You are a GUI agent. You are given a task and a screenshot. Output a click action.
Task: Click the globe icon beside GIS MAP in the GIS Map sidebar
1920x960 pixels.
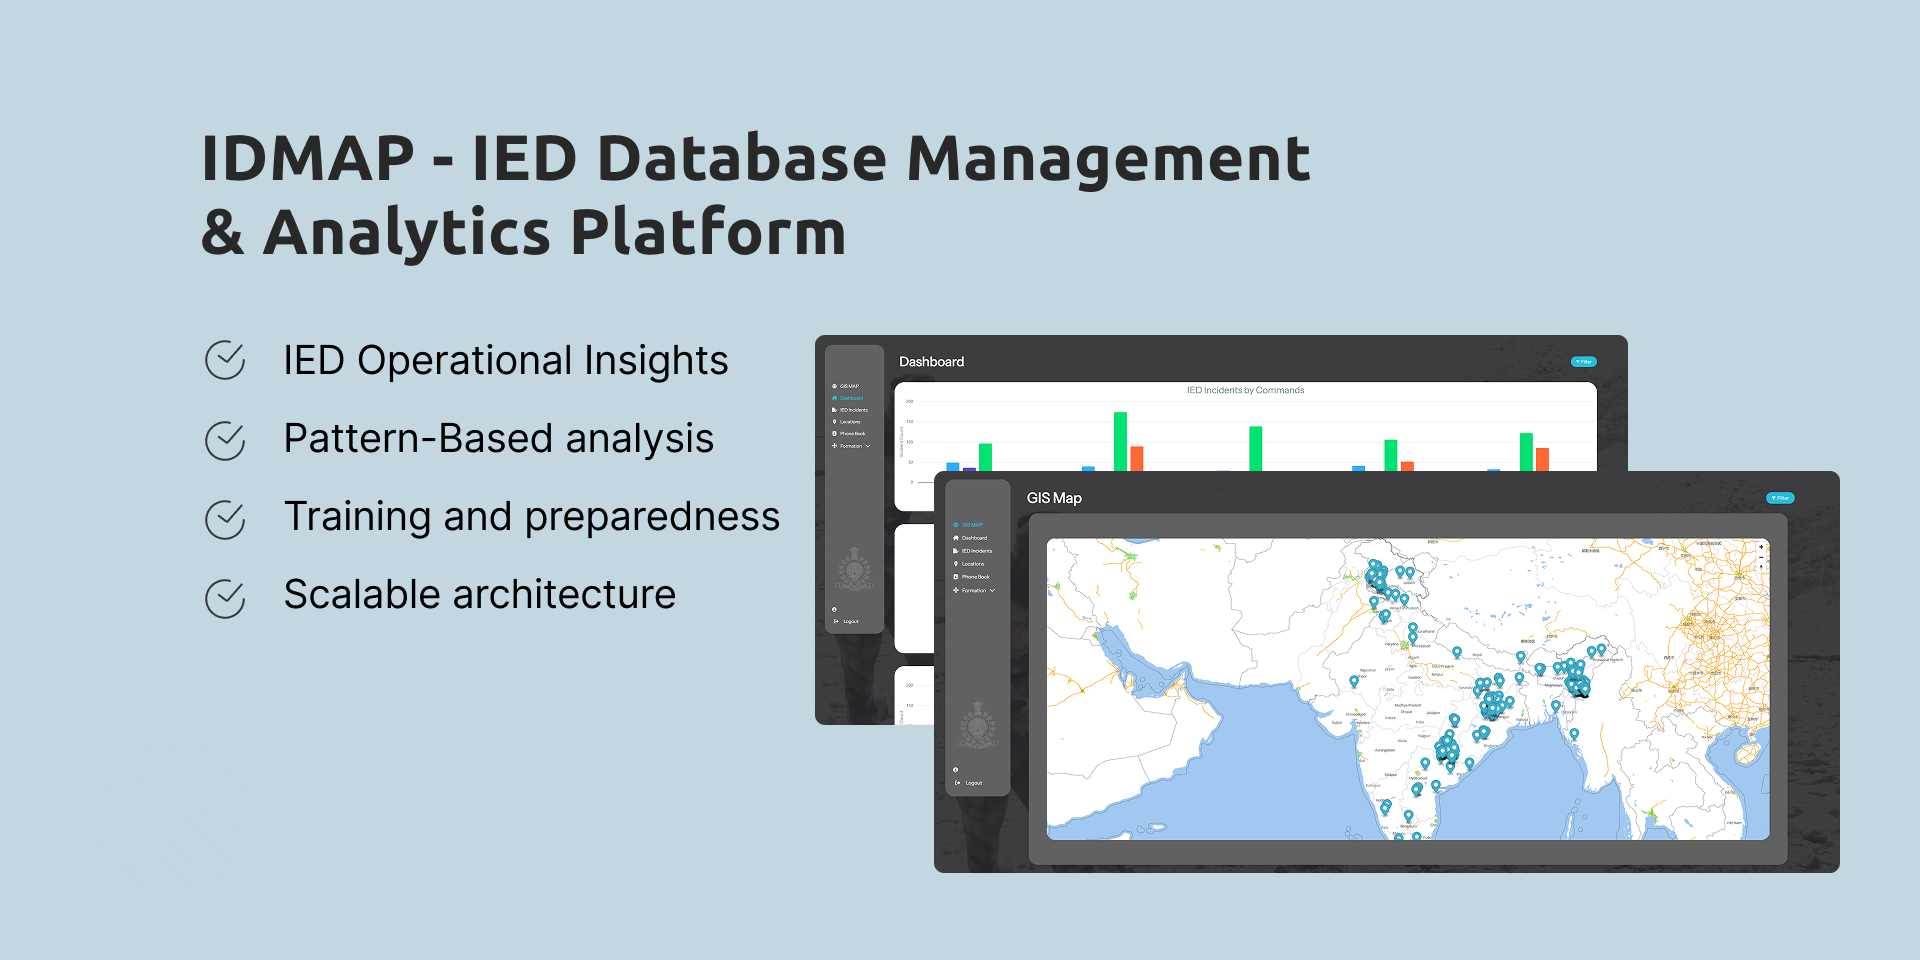click(956, 525)
